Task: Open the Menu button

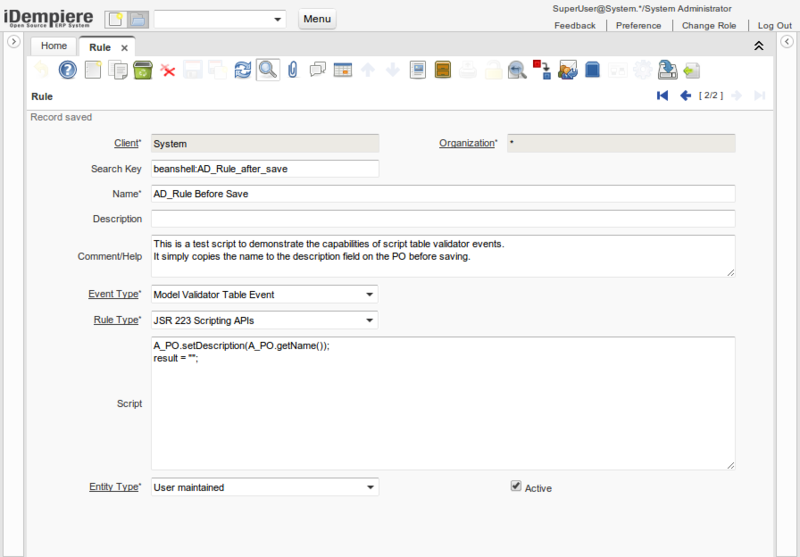Action: coord(317,19)
